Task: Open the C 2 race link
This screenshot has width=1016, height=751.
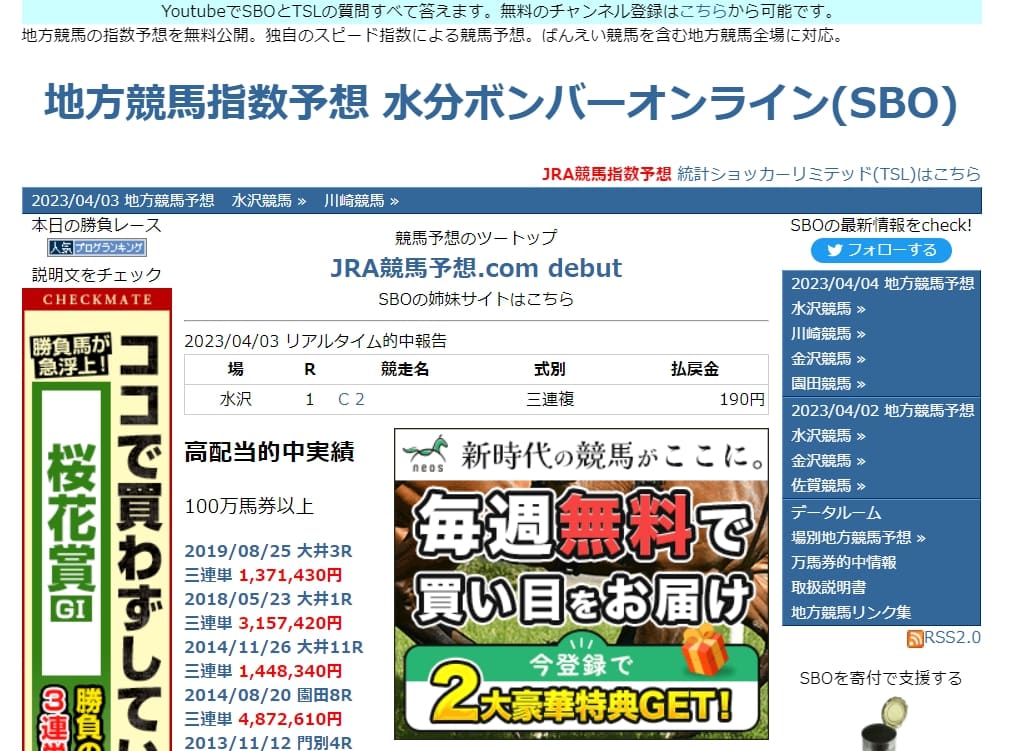Action: (351, 399)
